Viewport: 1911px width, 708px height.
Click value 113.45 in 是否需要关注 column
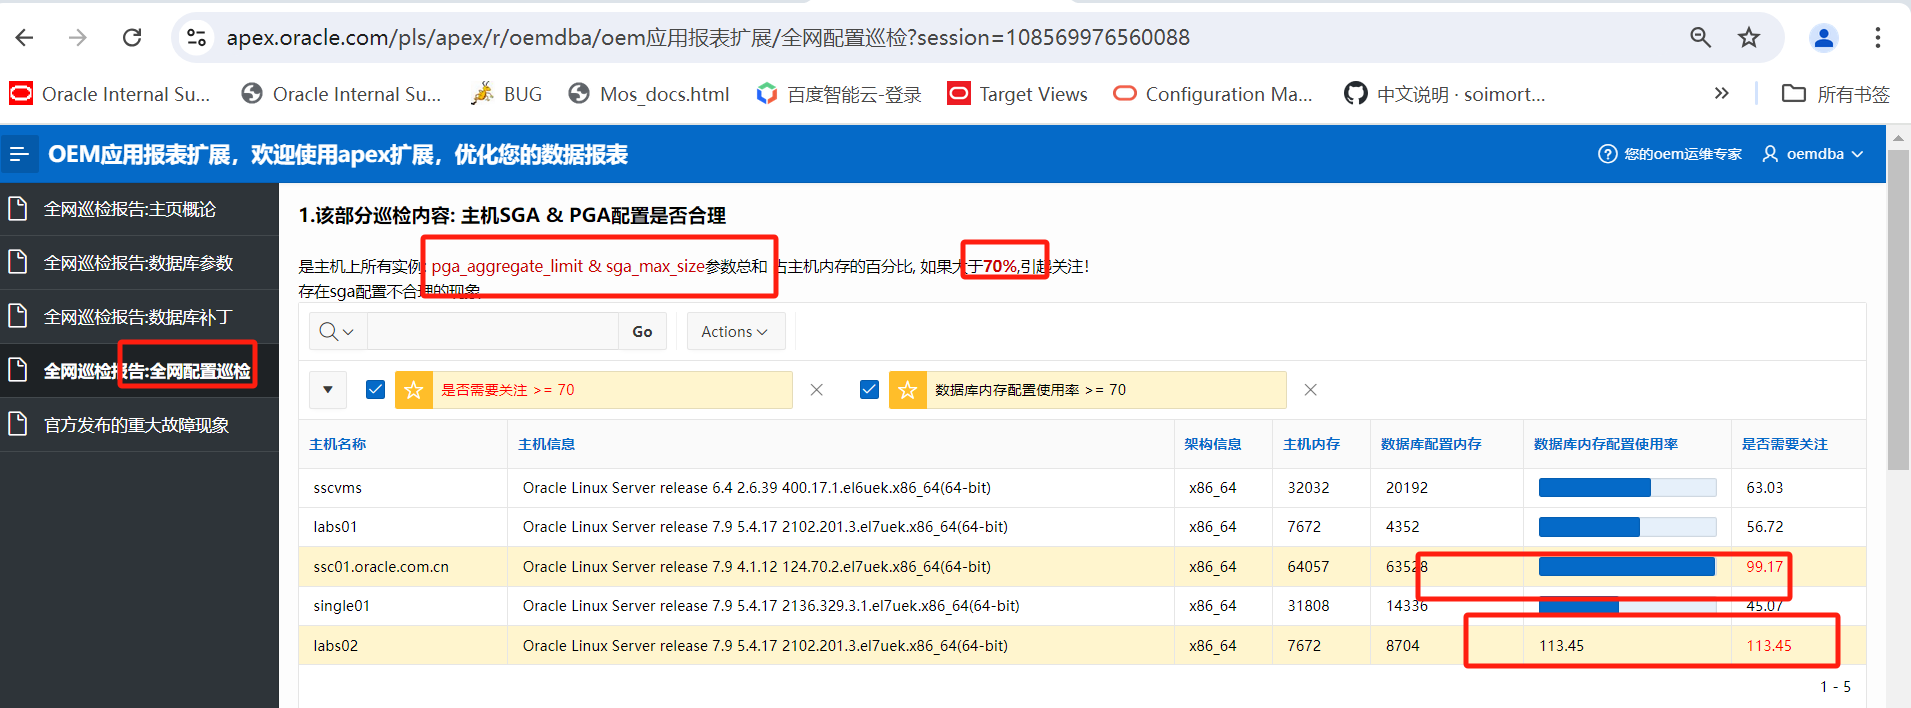click(1769, 646)
